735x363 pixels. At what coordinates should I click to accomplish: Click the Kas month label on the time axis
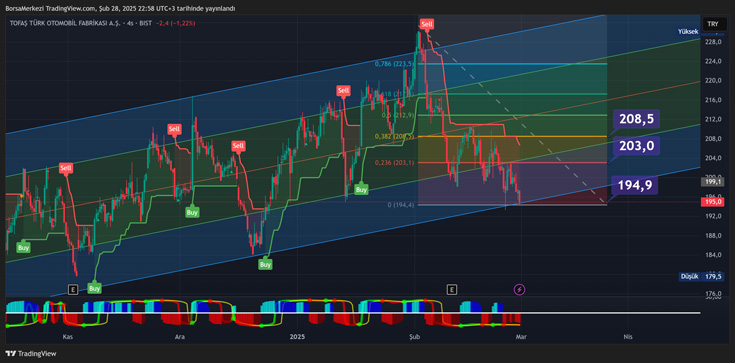click(67, 337)
